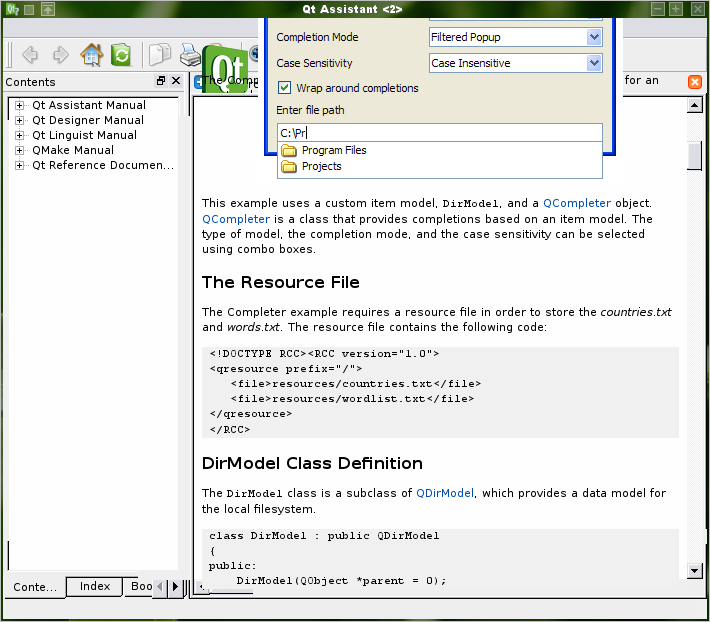Open the QDirModel link
The width and height of the screenshot is (710, 622).
tap(445, 493)
